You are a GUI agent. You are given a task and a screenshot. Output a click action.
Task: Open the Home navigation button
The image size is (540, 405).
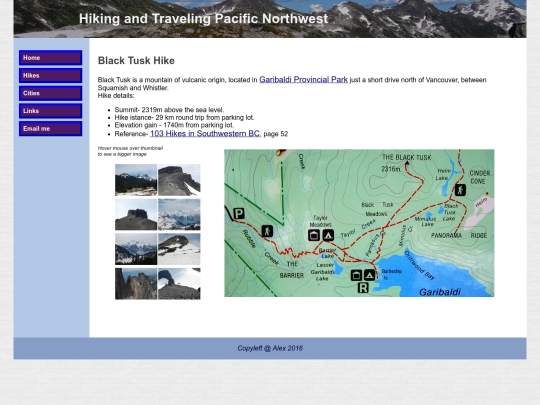51,58
